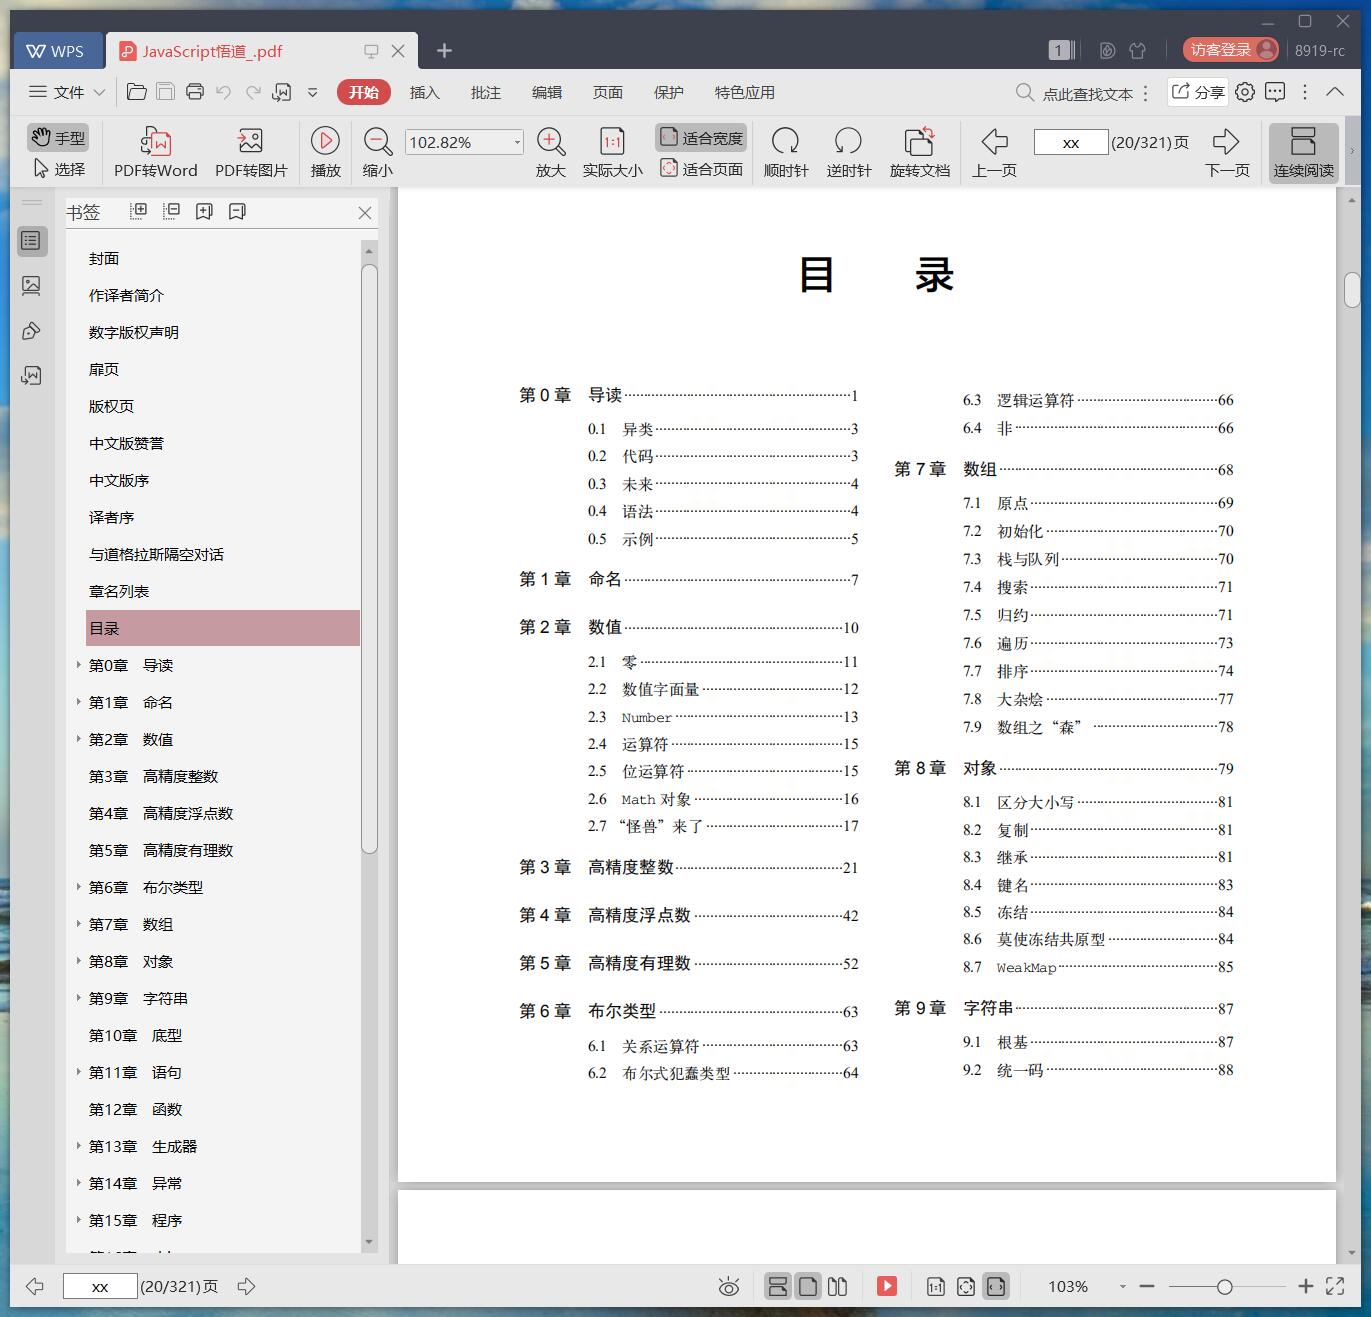Screen dimensions: 1371x1317
Task: Convert with PDF转Word
Action: click(155, 152)
